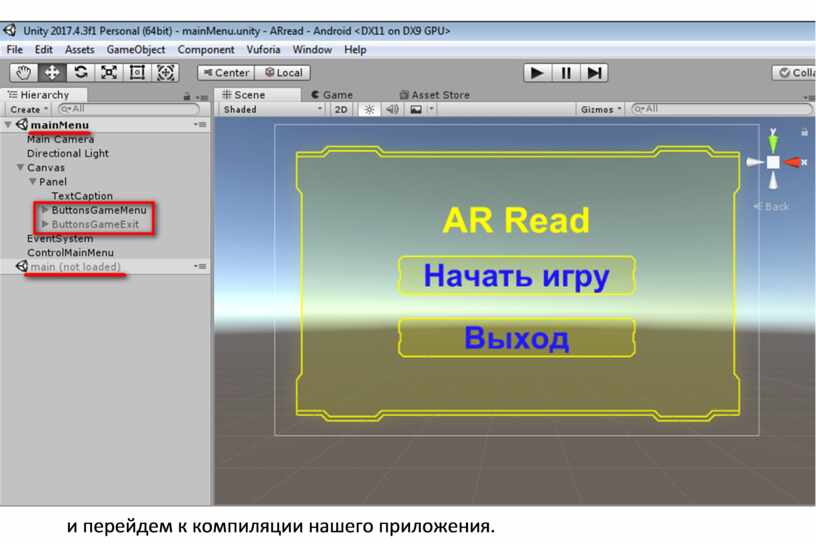Click the Back view label under gizmo
This screenshot has height=544, width=816.
point(771,206)
